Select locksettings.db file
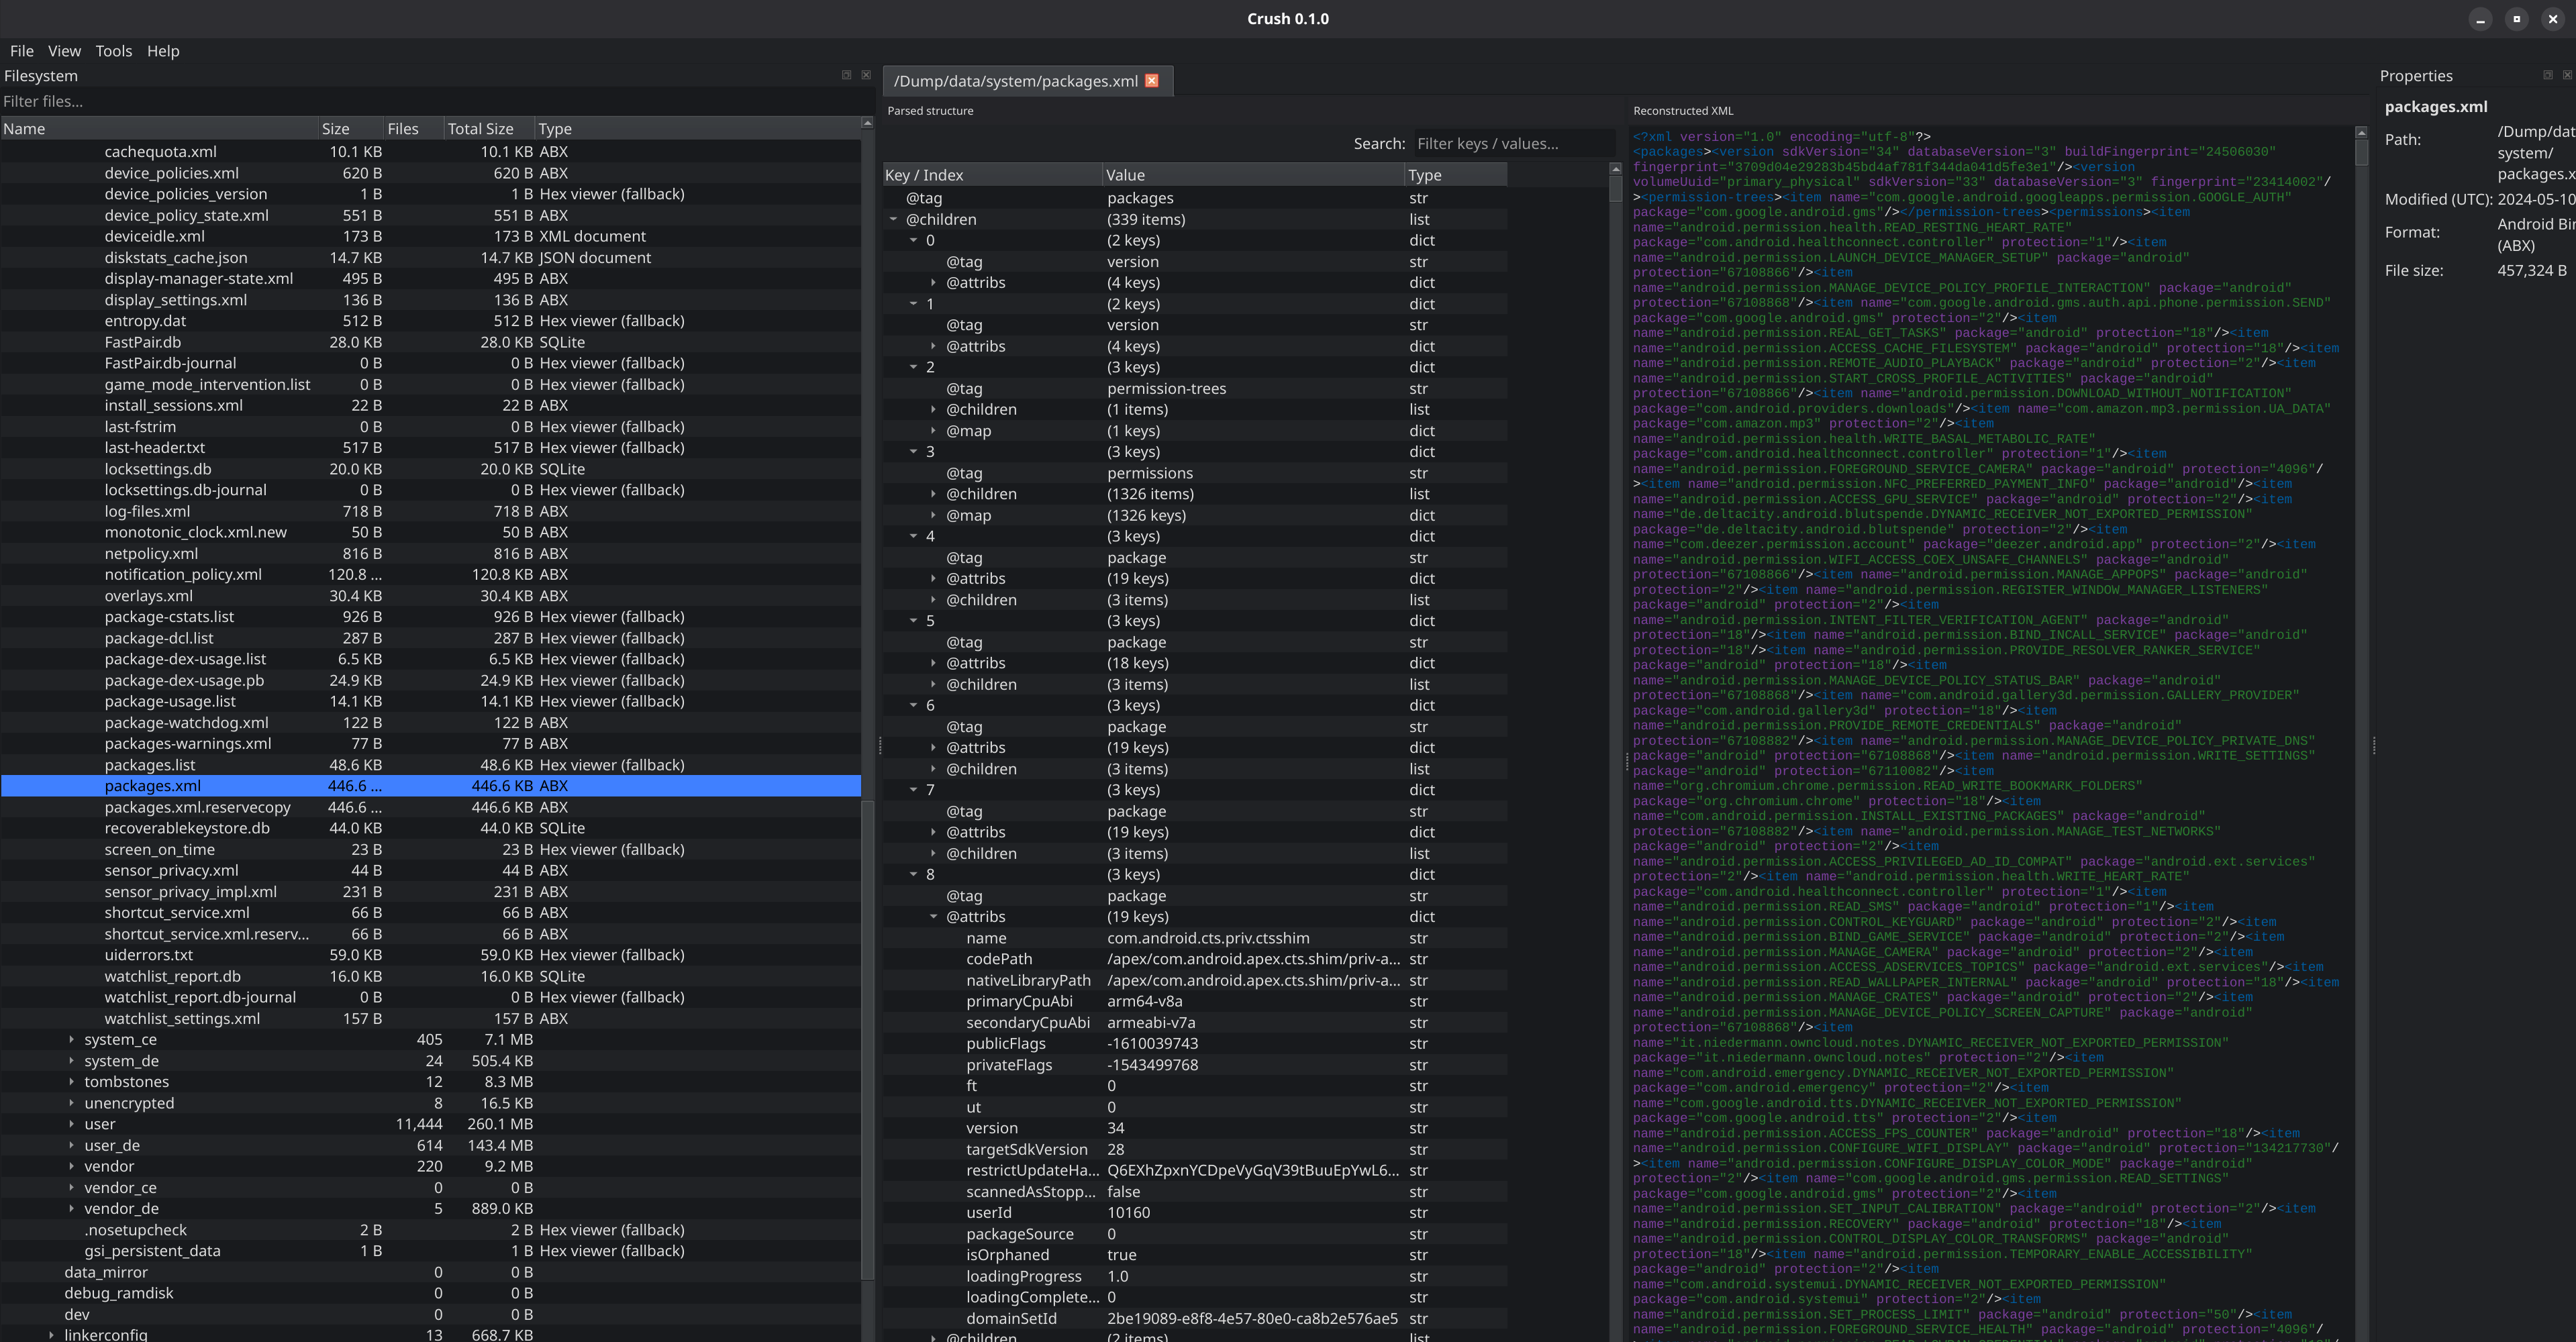This screenshot has height=1342, width=2576. click(x=430, y=469)
